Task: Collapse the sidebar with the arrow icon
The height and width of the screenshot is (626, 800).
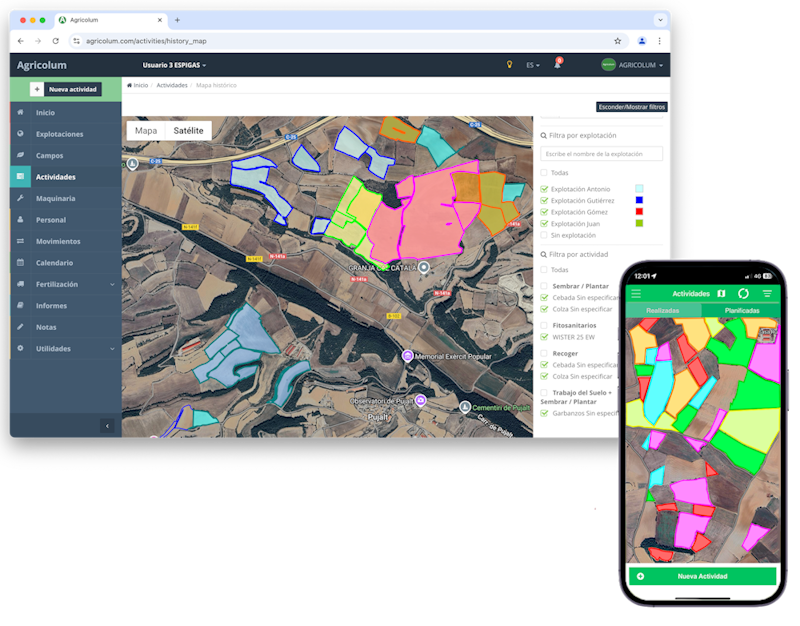Action: (108, 426)
